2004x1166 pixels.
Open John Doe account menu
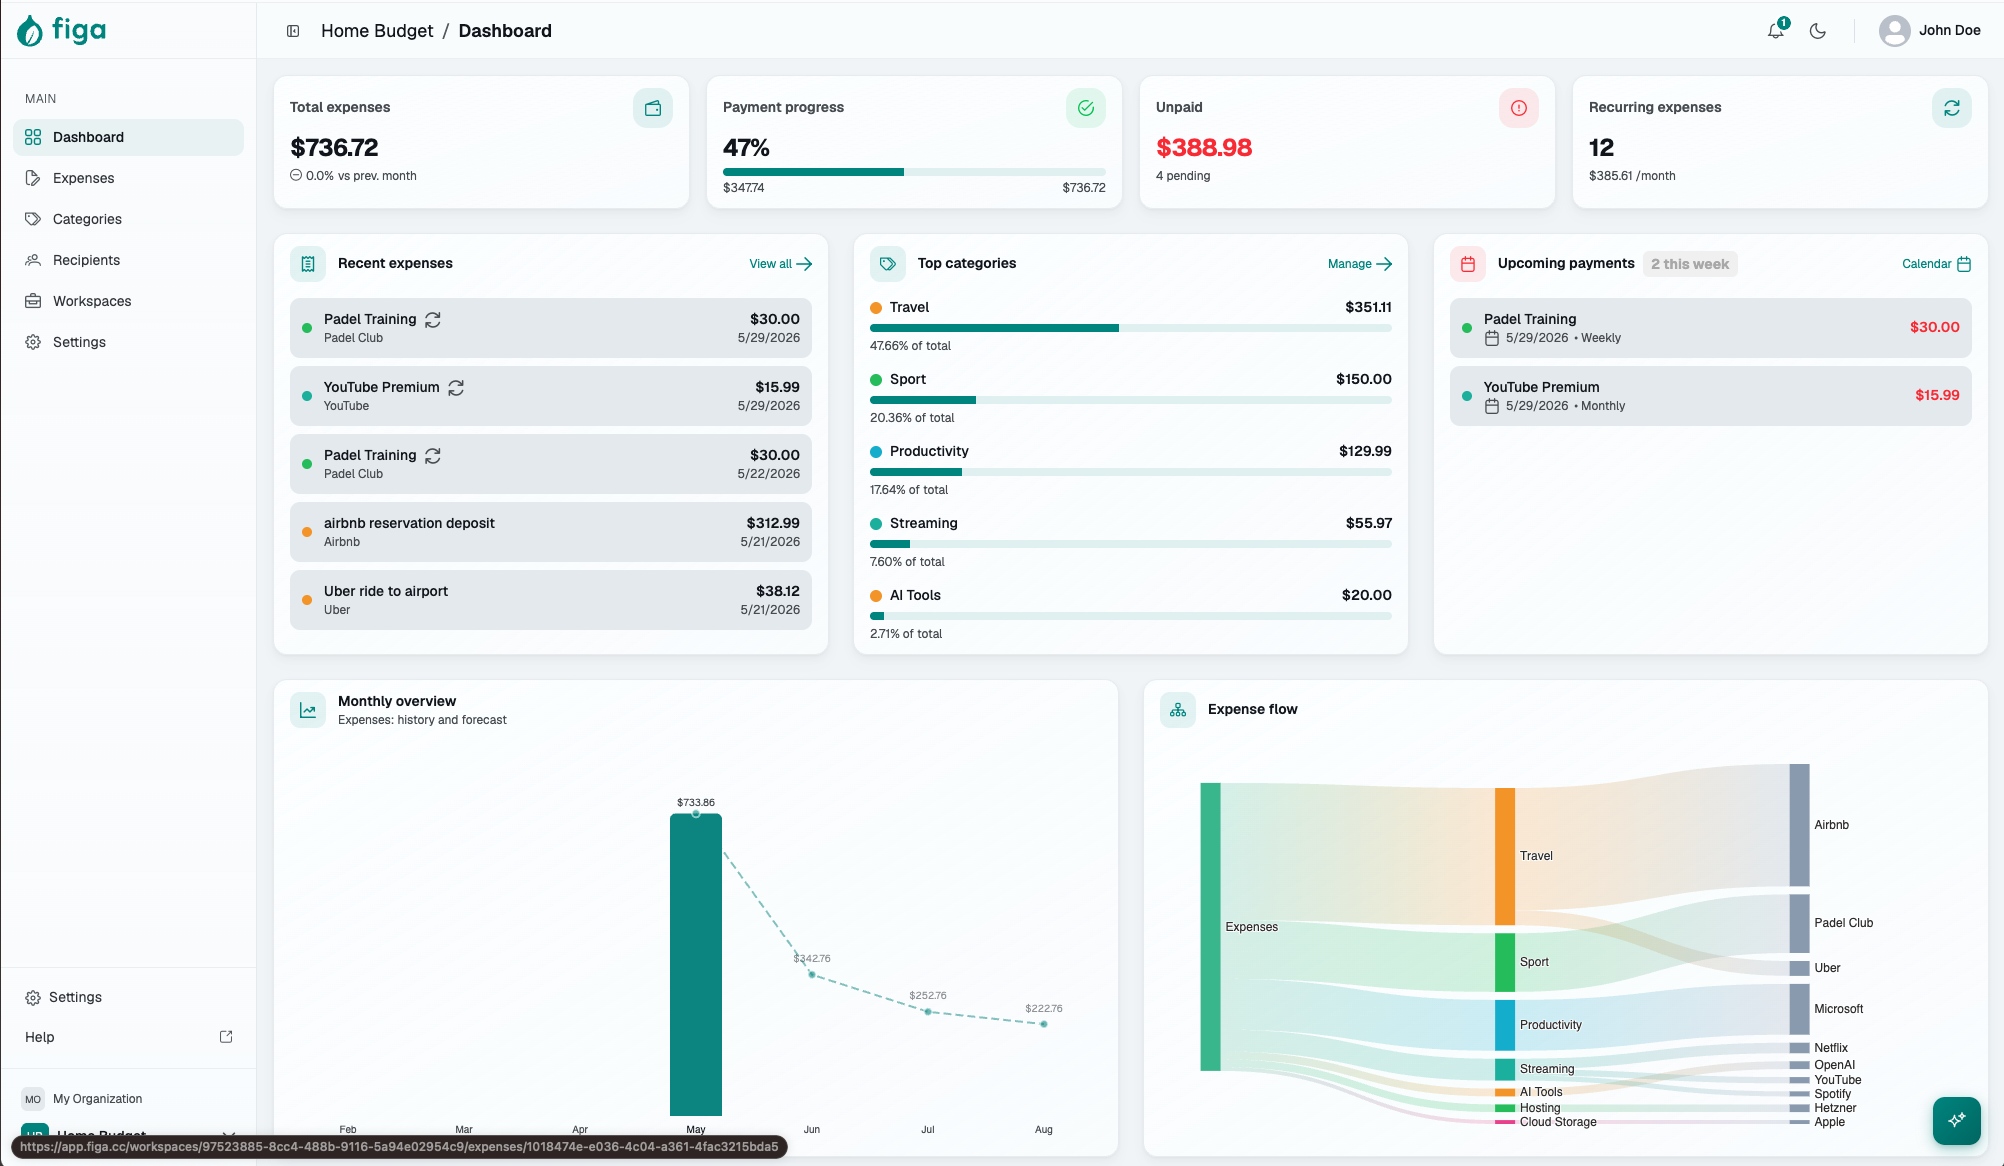pos(1930,31)
